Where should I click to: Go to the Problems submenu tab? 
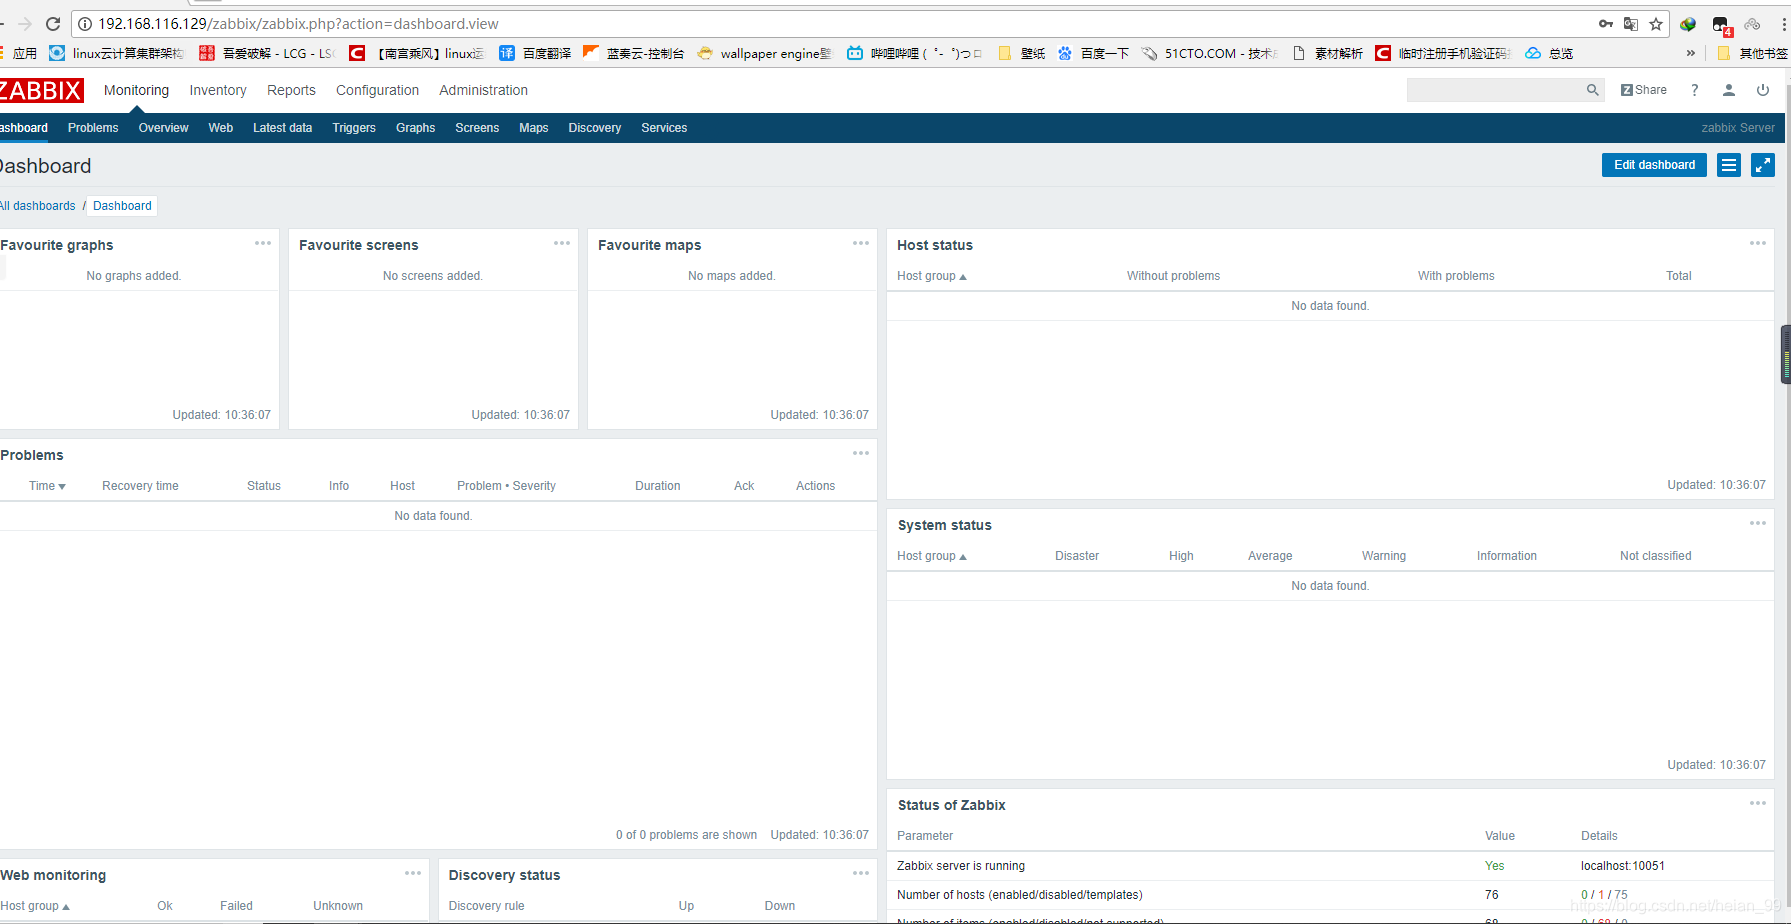(93, 128)
